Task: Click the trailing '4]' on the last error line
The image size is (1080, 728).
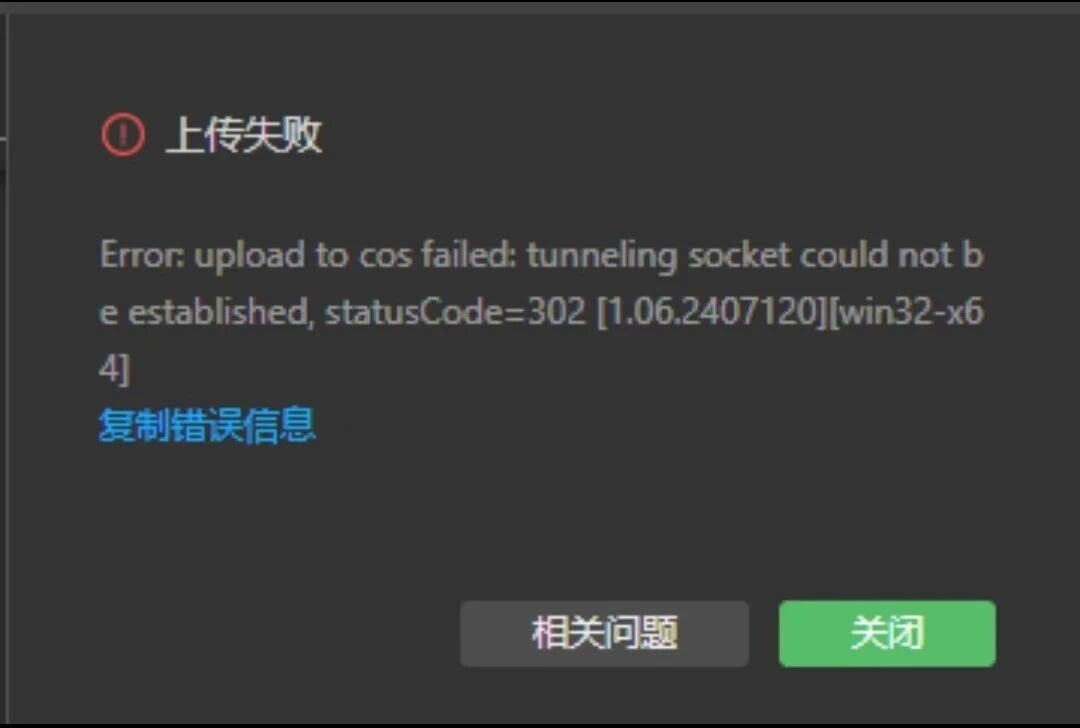Action: click(x=114, y=369)
